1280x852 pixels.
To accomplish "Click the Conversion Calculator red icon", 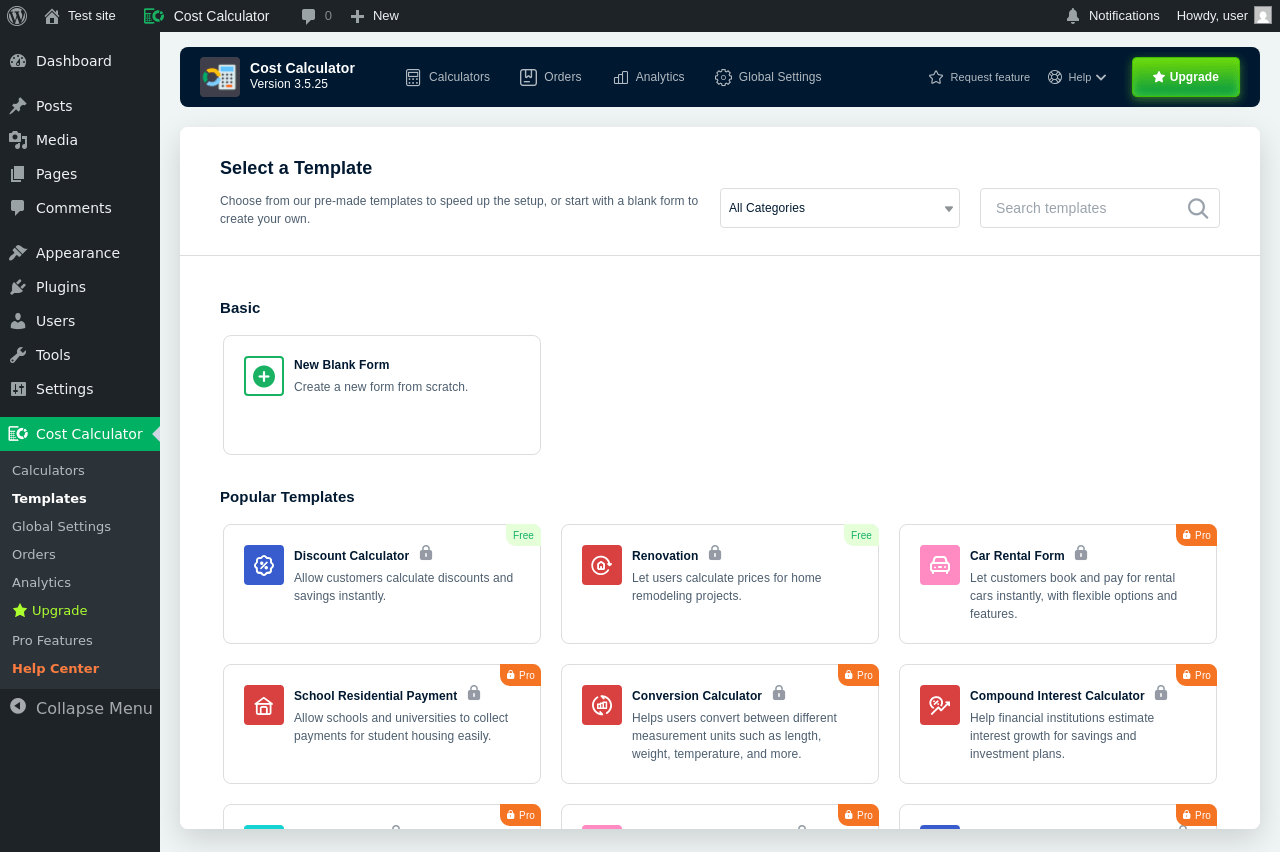I will tap(602, 705).
